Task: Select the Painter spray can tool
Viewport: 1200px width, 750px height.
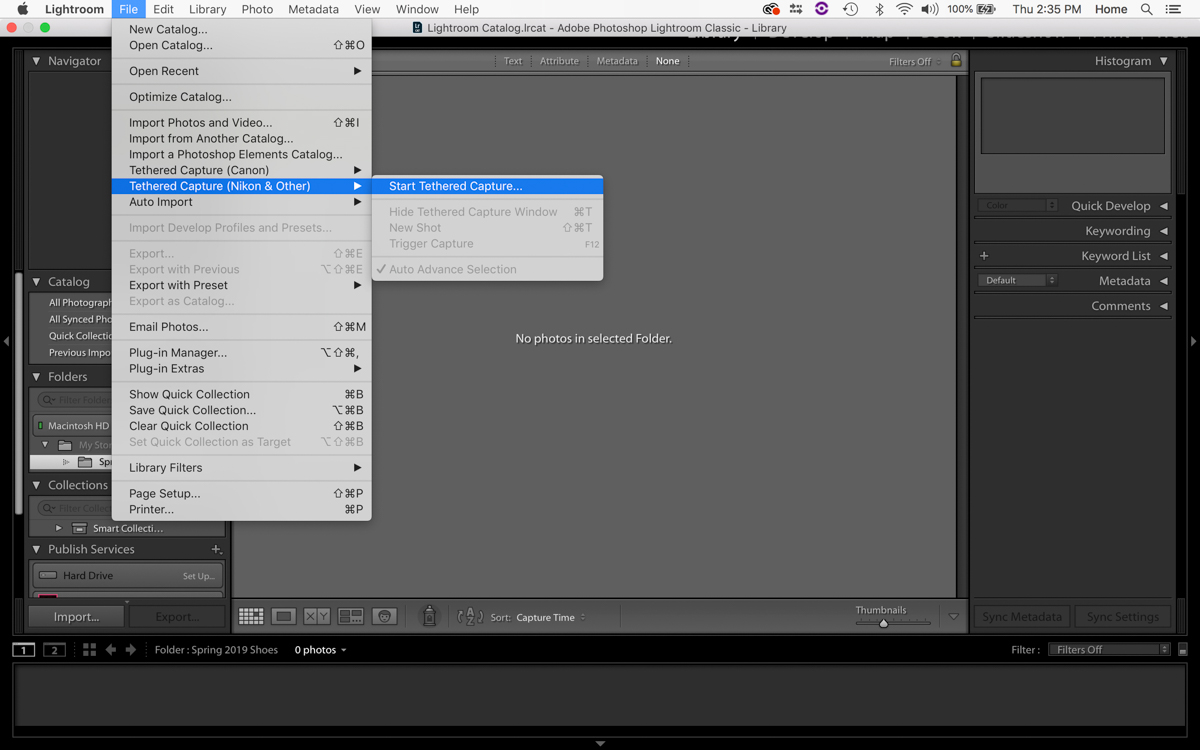Action: [429, 617]
